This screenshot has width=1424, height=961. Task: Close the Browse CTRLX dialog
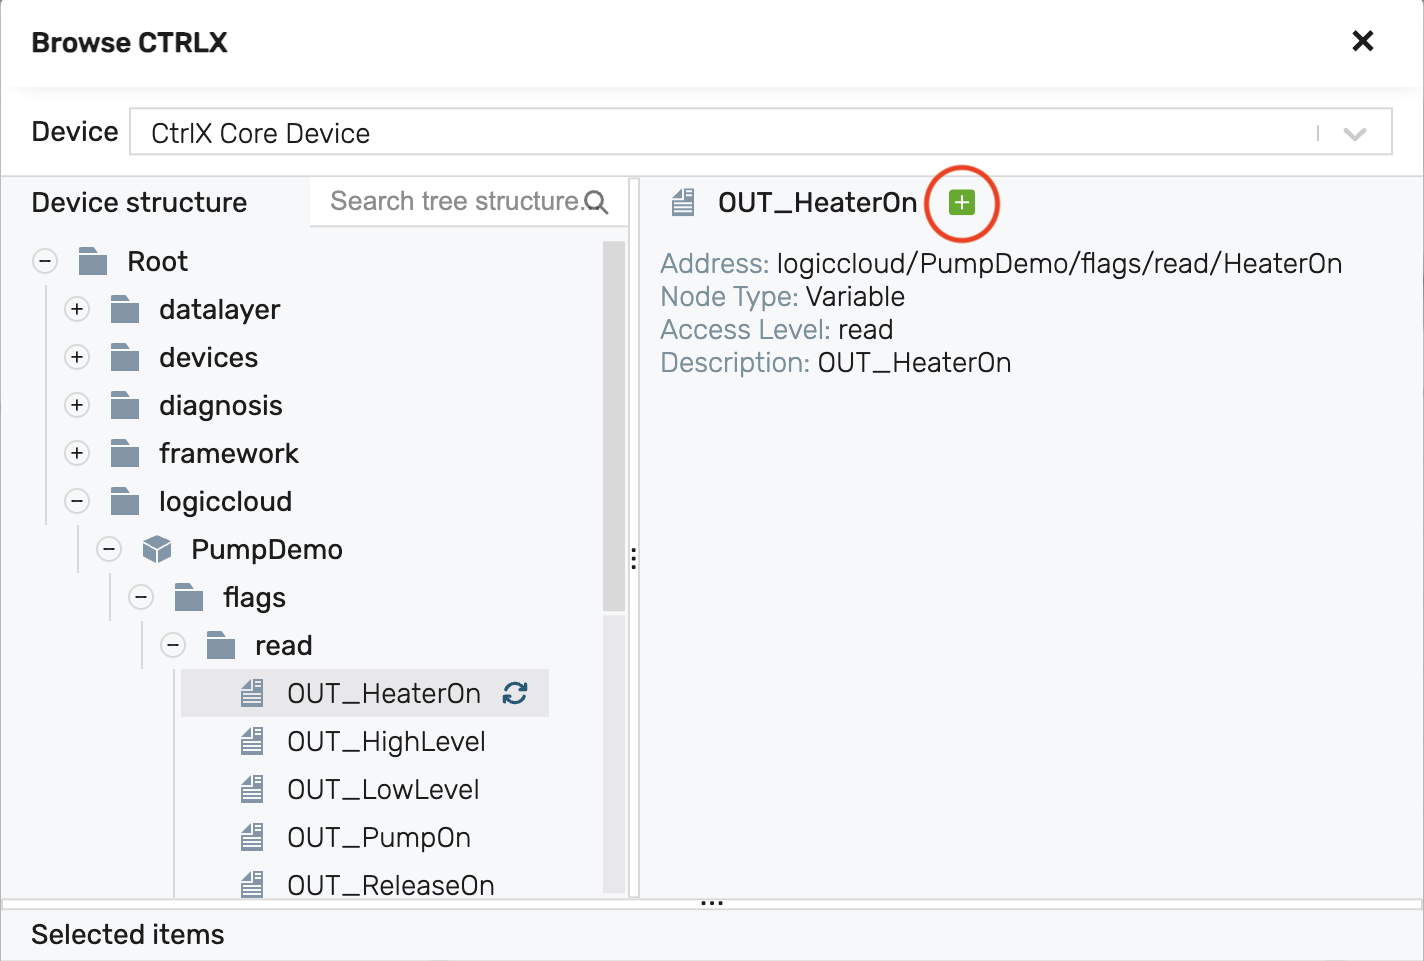[1362, 41]
